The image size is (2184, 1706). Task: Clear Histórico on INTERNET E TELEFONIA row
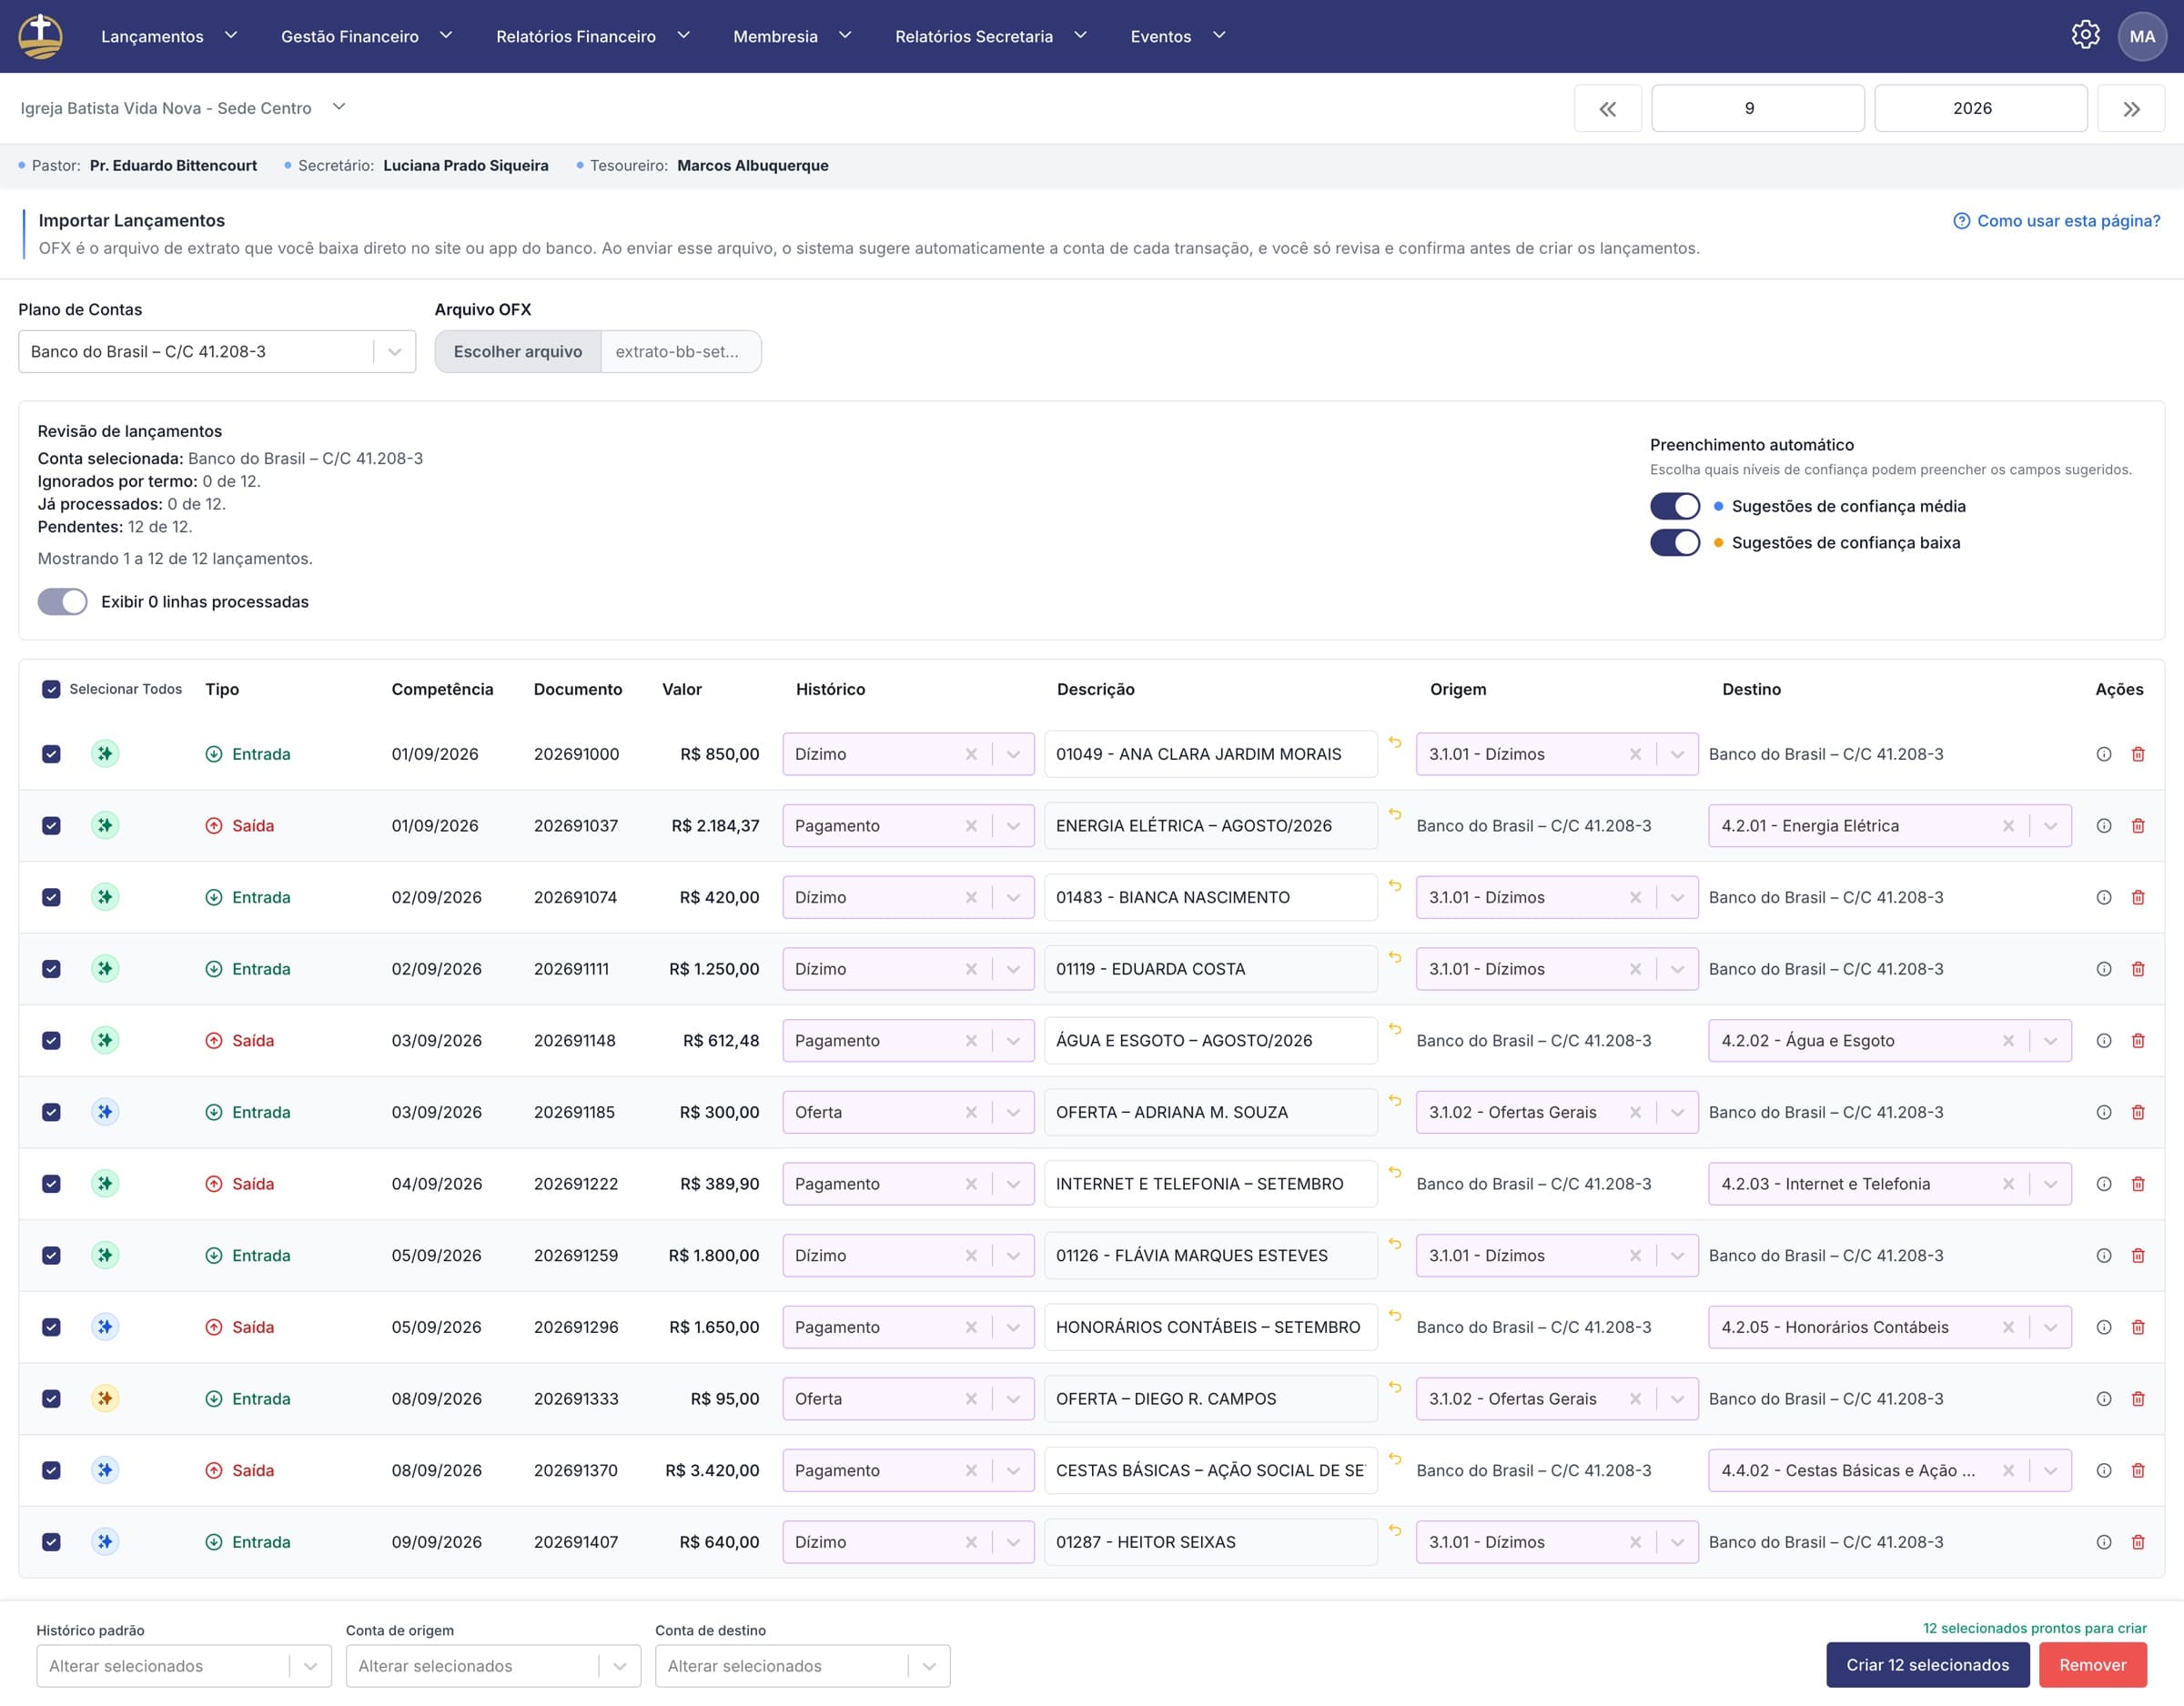[x=971, y=1184]
